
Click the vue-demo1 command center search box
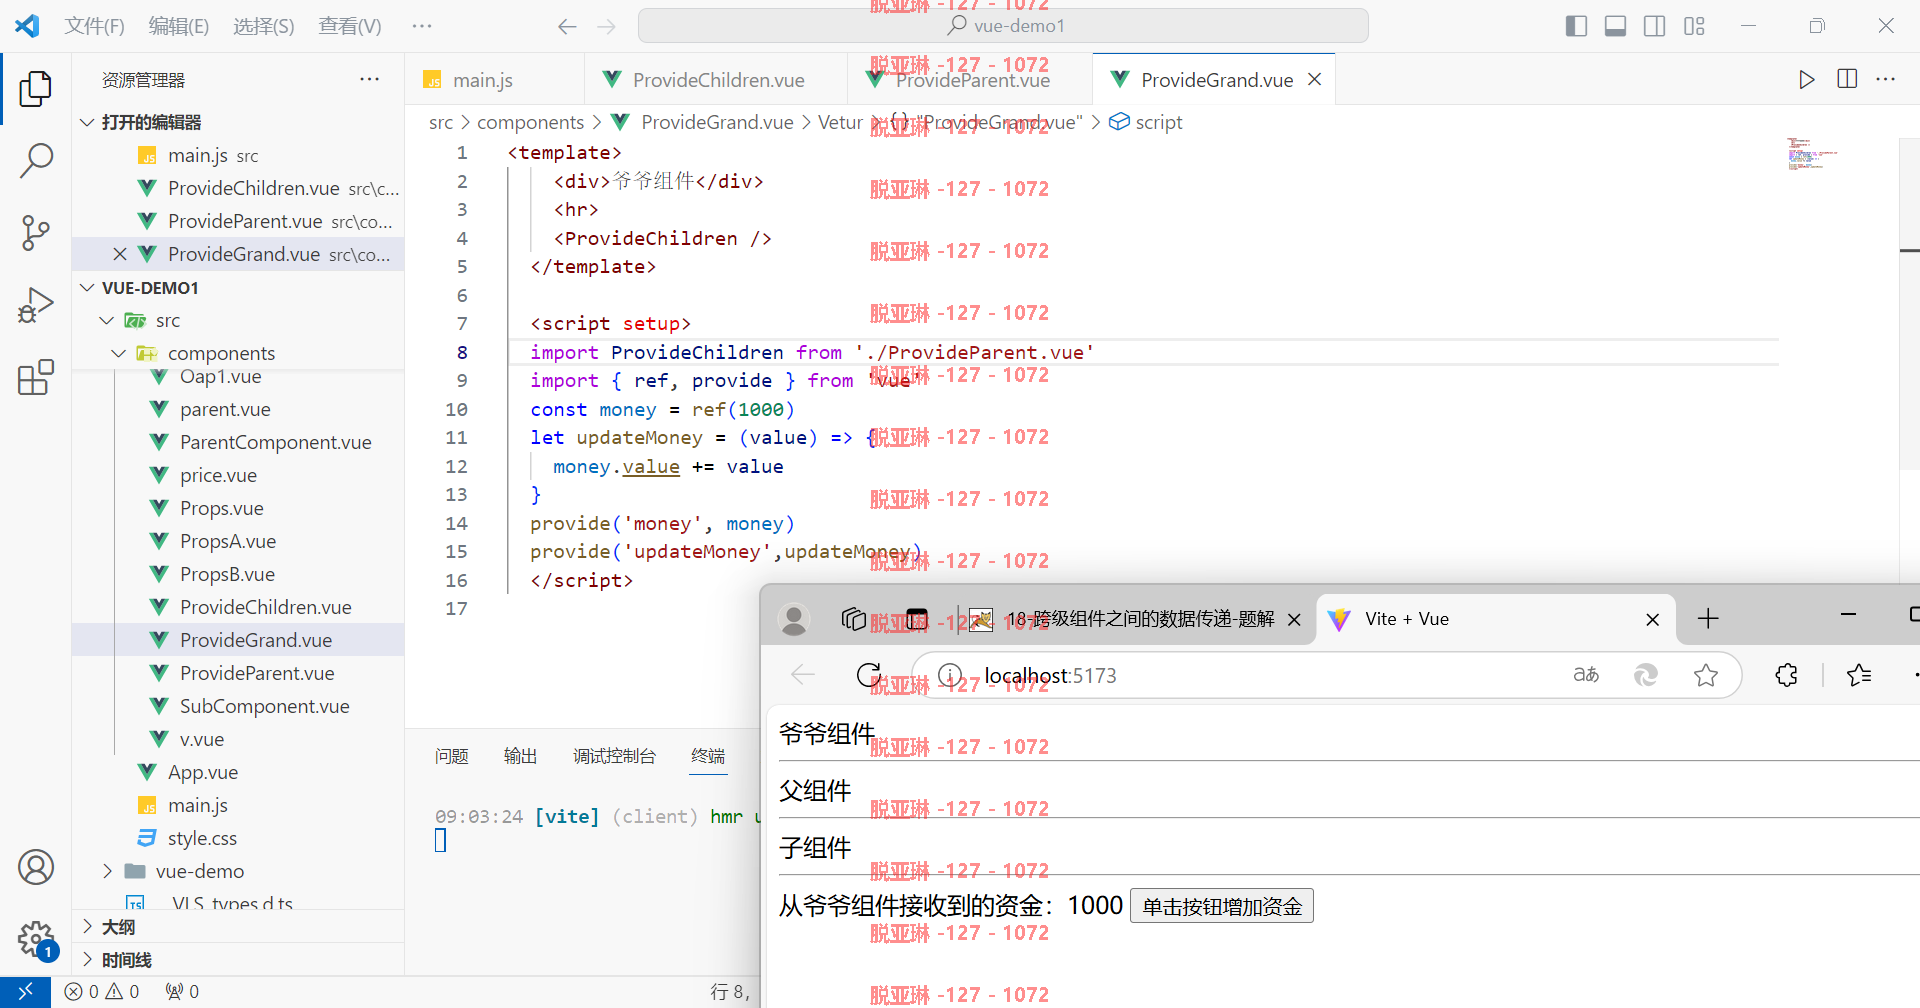click(x=1003, y=26)
